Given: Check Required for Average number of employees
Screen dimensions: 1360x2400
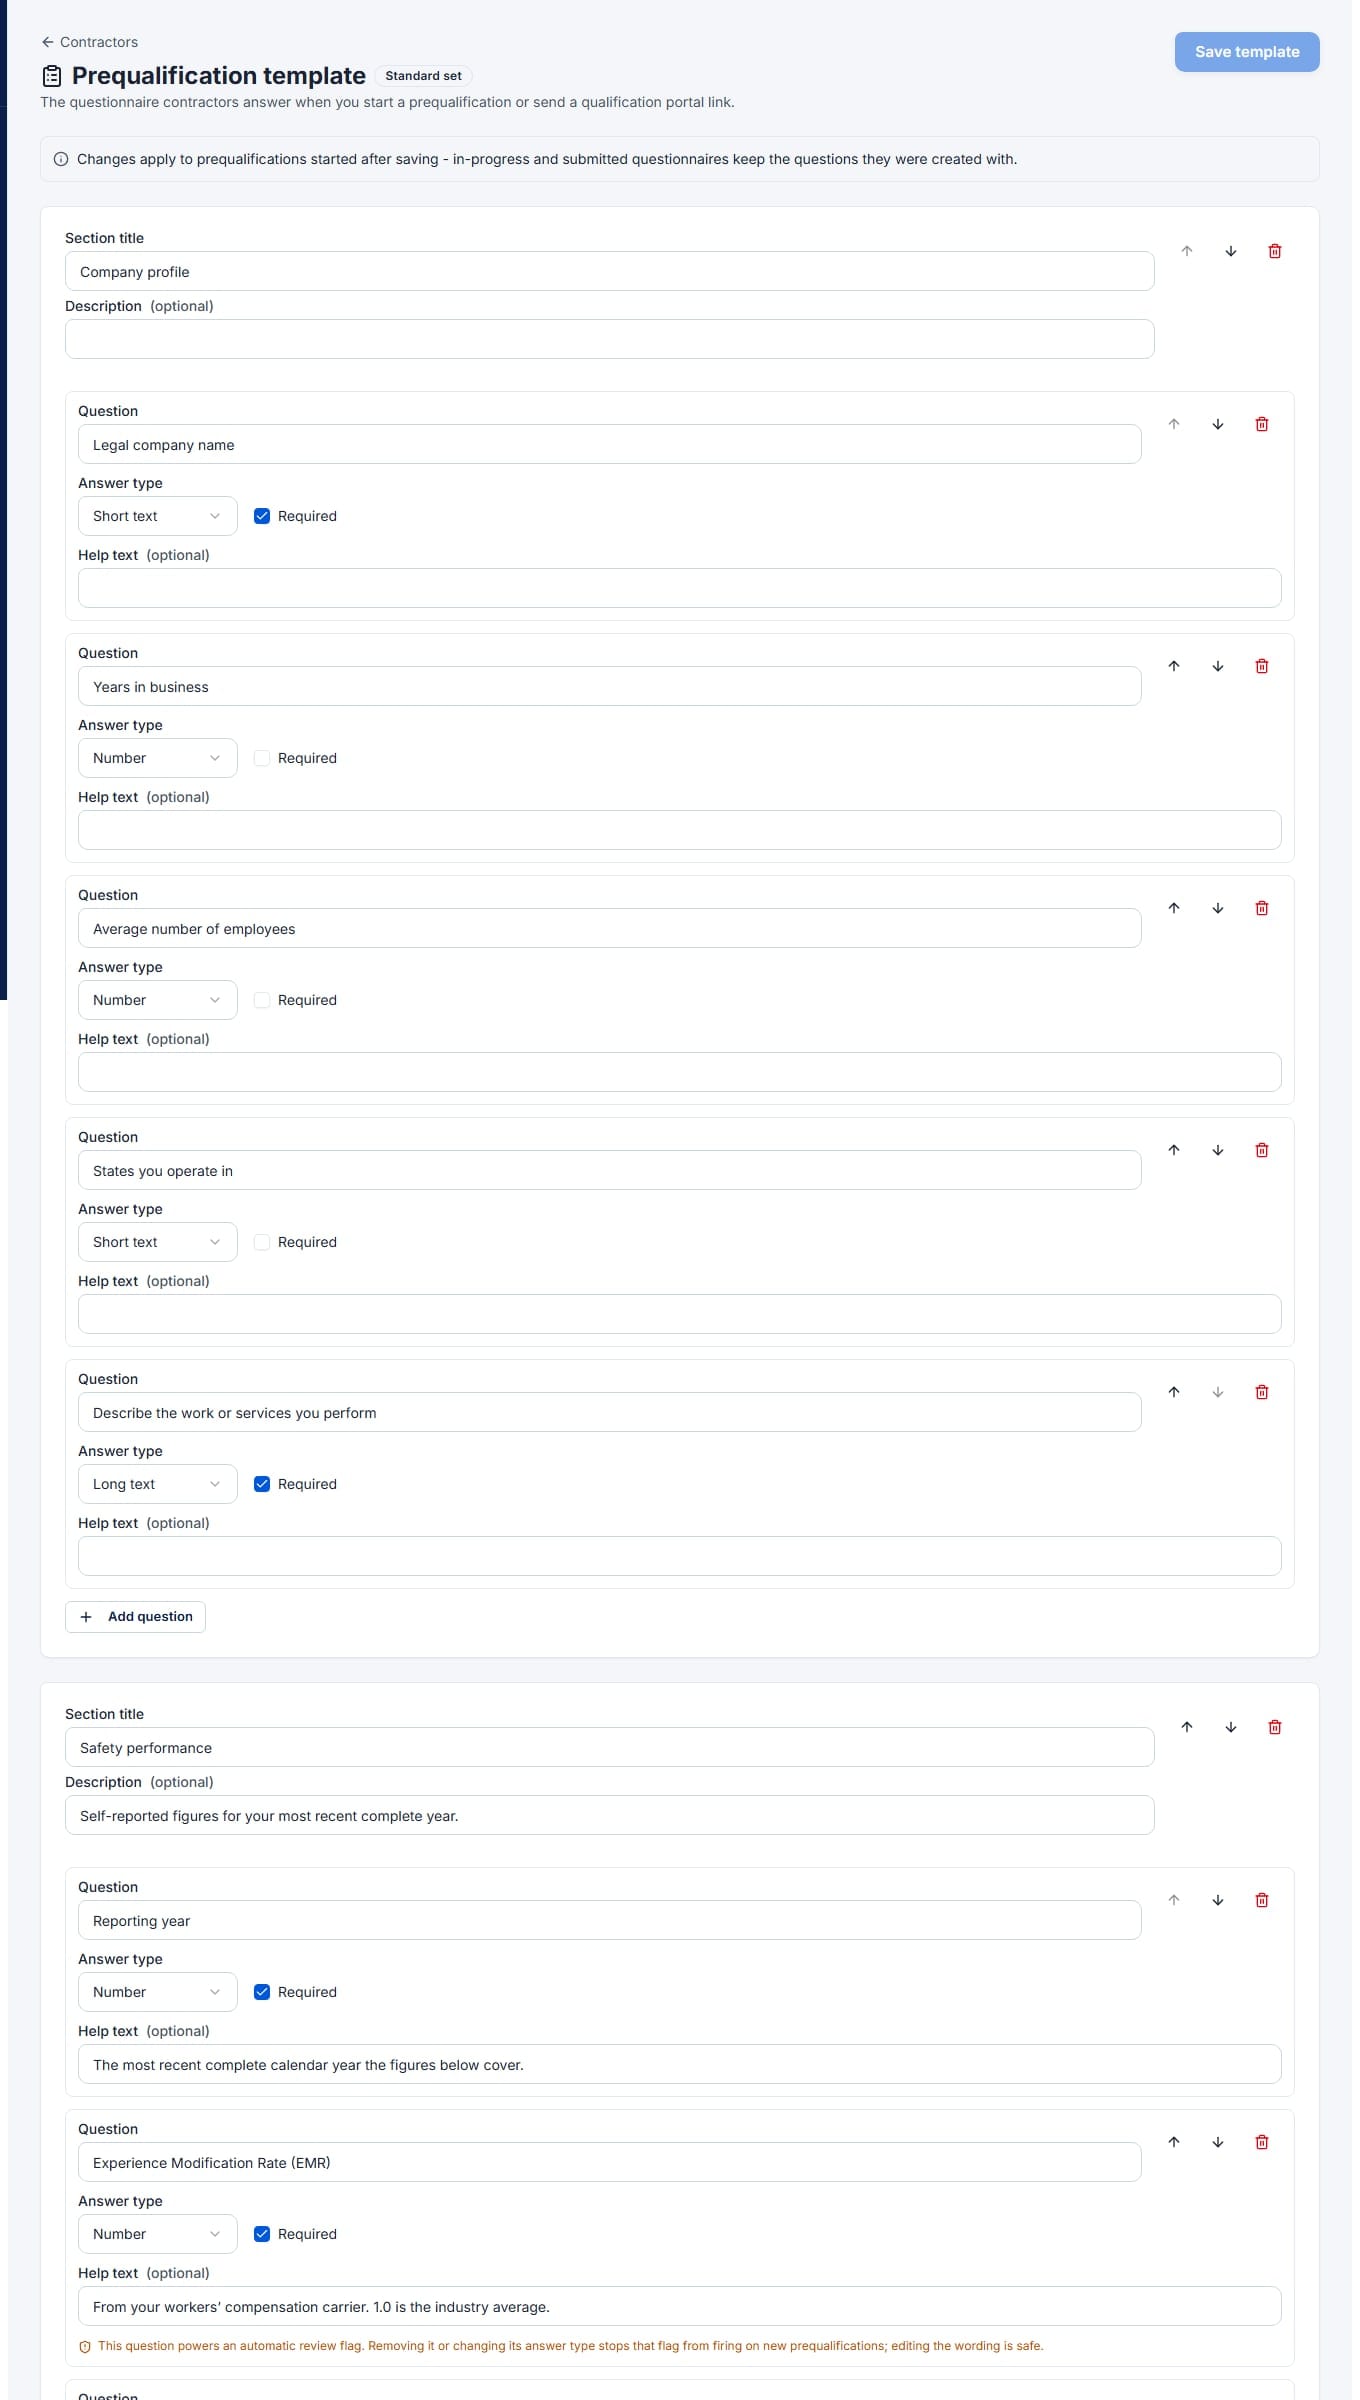Looking at the screenshot, I should (x=262, y=1000).
